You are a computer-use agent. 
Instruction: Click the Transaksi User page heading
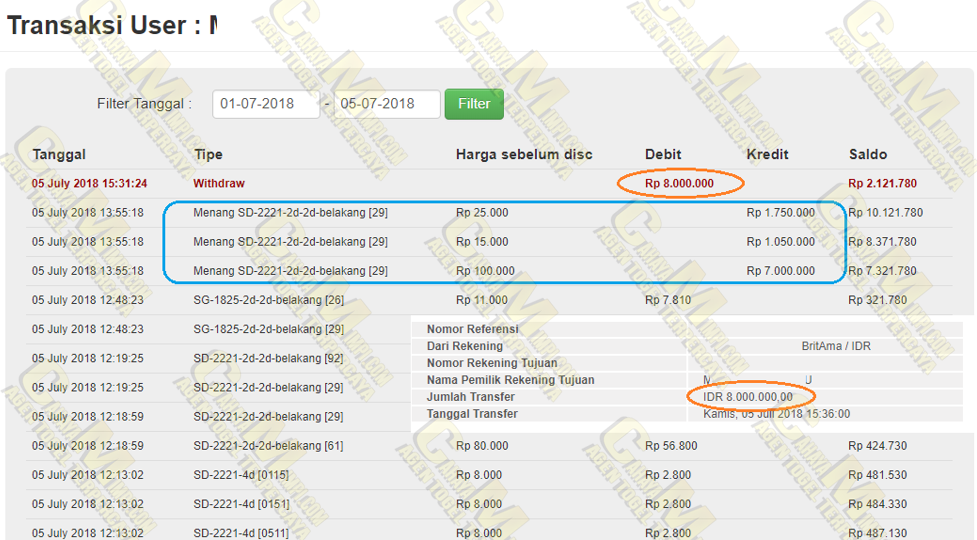click(x=112, y=25)
